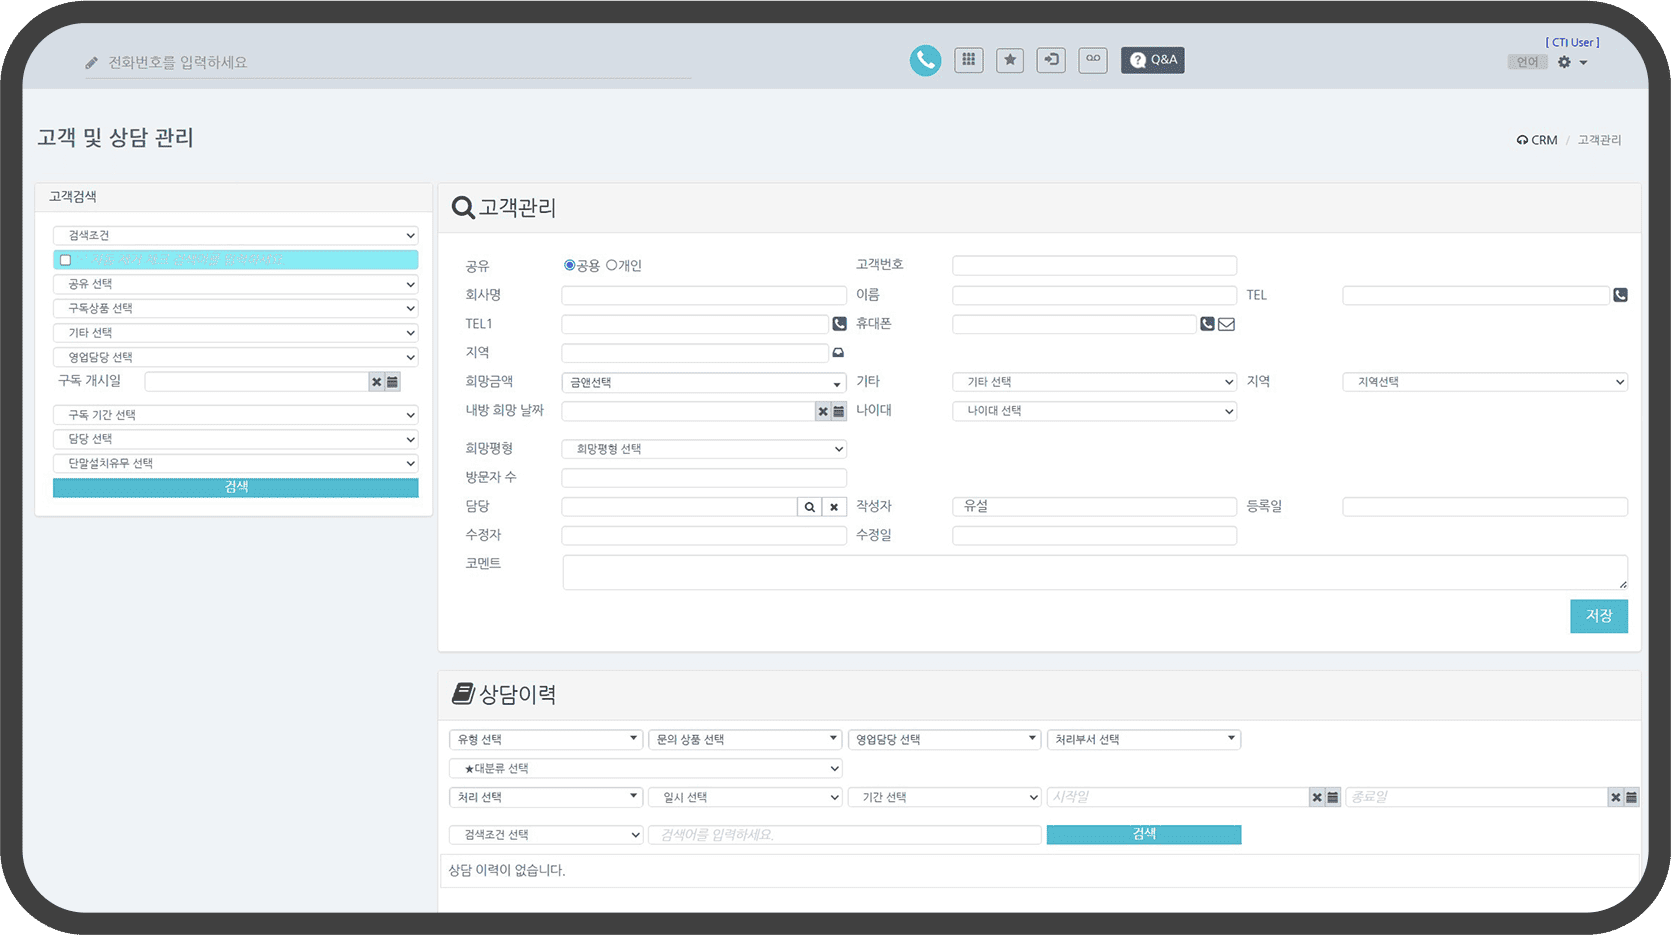Click the 저장 save button
Screen dimensions: 1671x935
[x=1598, y=616]
